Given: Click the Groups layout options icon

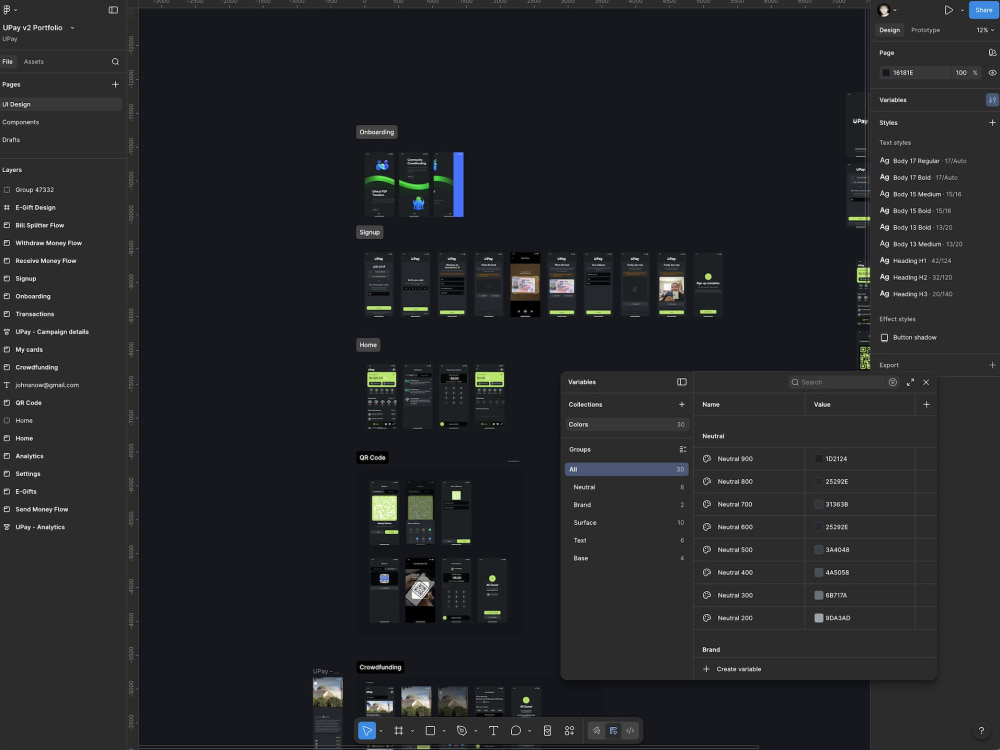Looking at the screenshot, I should coord(682,450).
